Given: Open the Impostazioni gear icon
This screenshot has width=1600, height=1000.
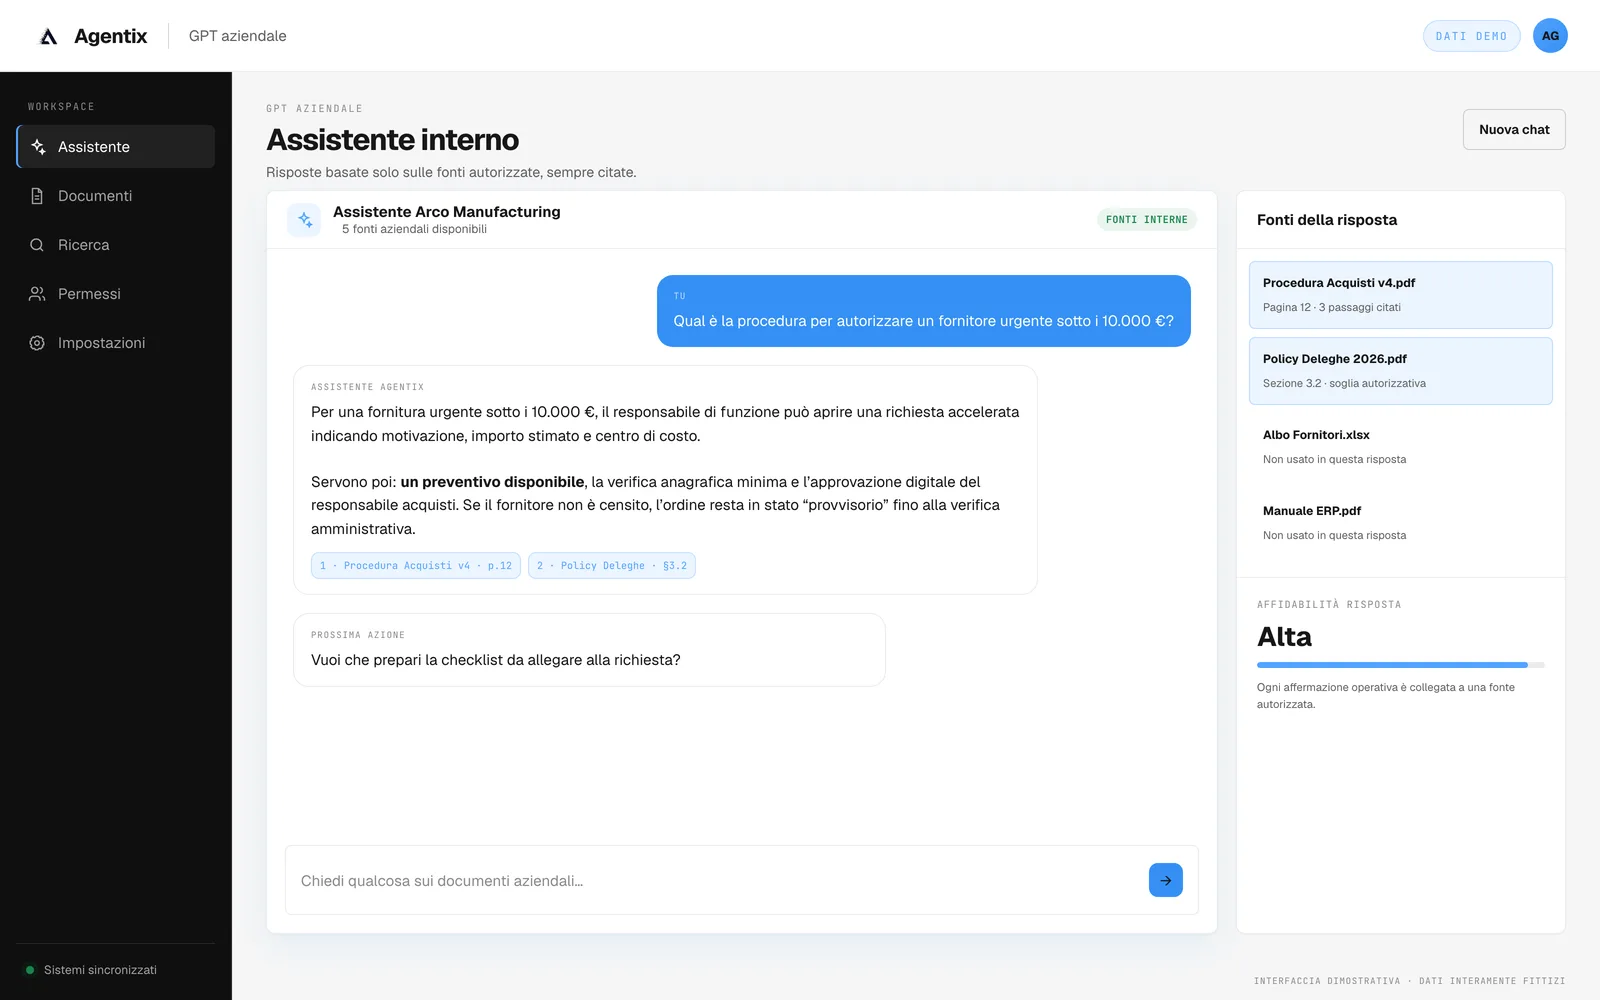Looking at the screenshot, I should (x=37, y=343).
